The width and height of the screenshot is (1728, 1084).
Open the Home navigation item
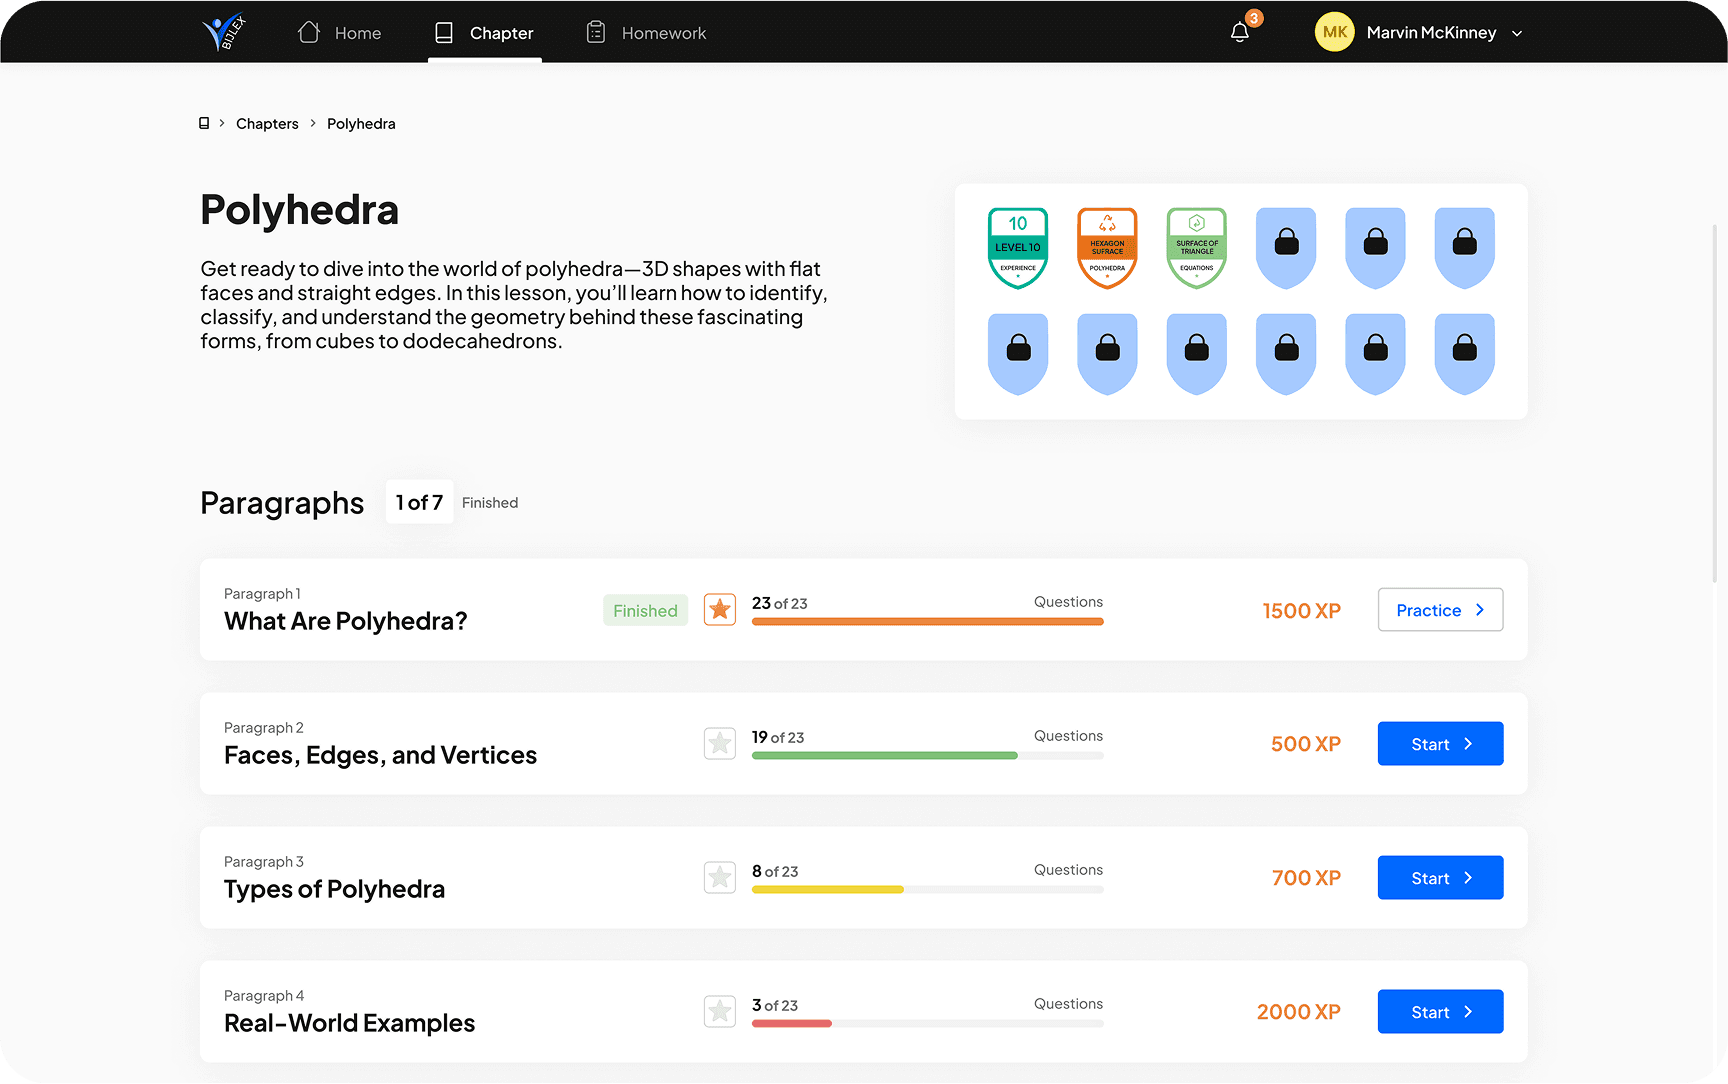[339, 32]
